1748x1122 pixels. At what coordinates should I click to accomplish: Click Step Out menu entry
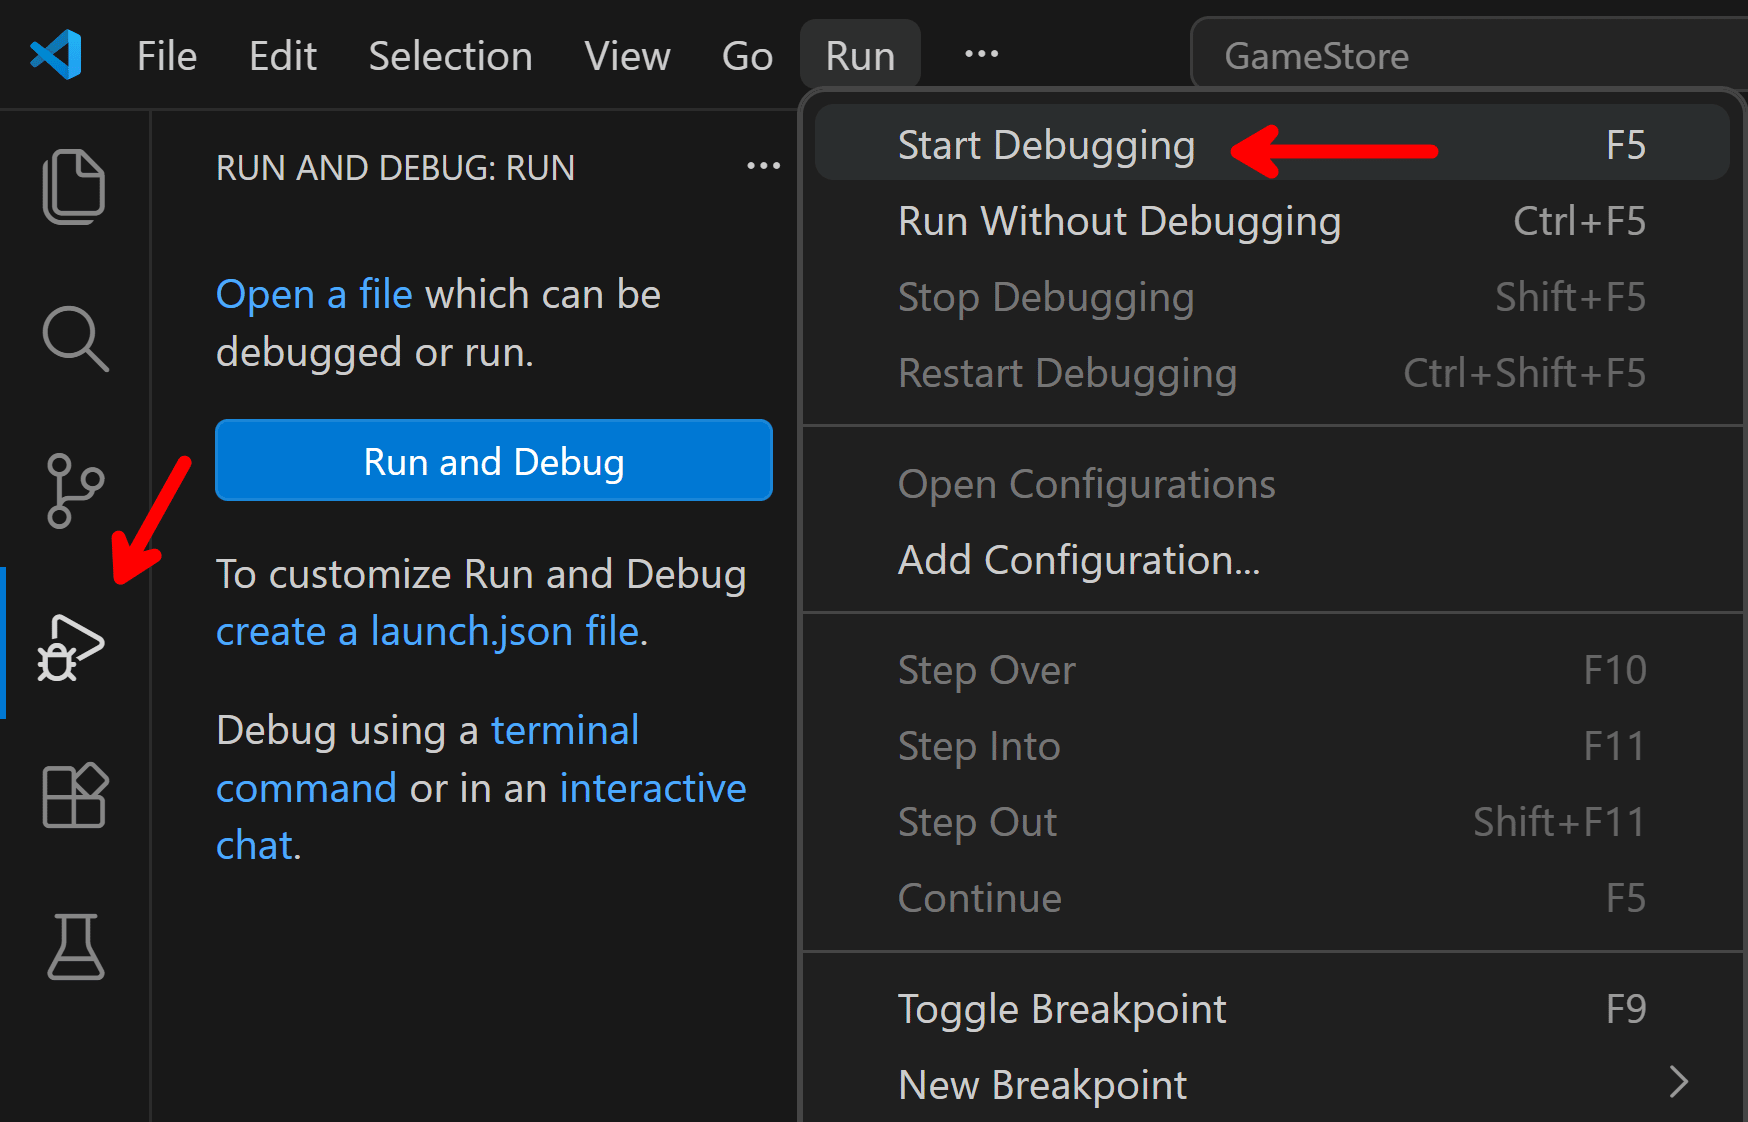tap(1272, 822)
